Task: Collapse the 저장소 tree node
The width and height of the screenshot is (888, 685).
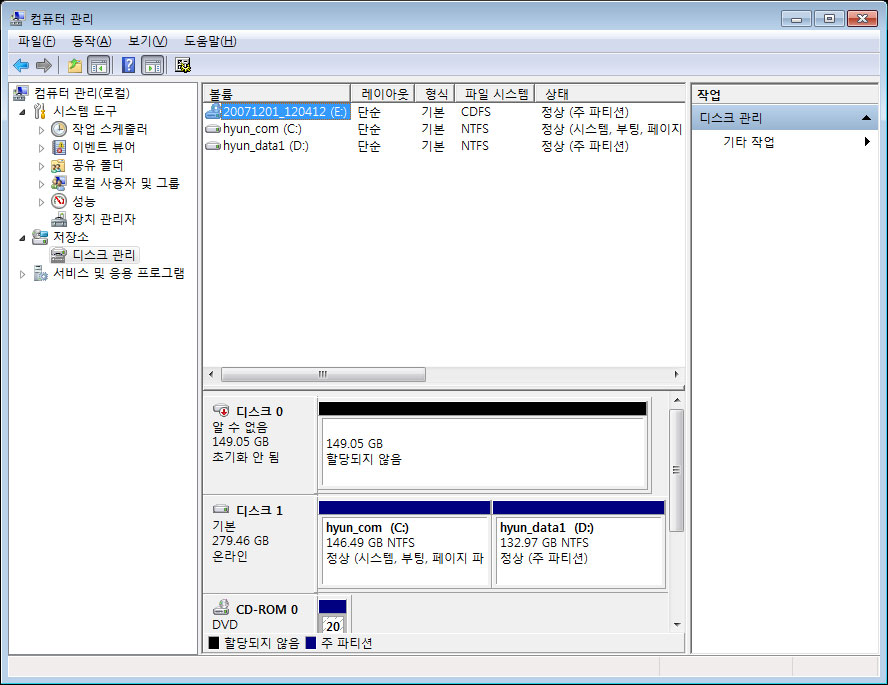Action: coord(22,238)
